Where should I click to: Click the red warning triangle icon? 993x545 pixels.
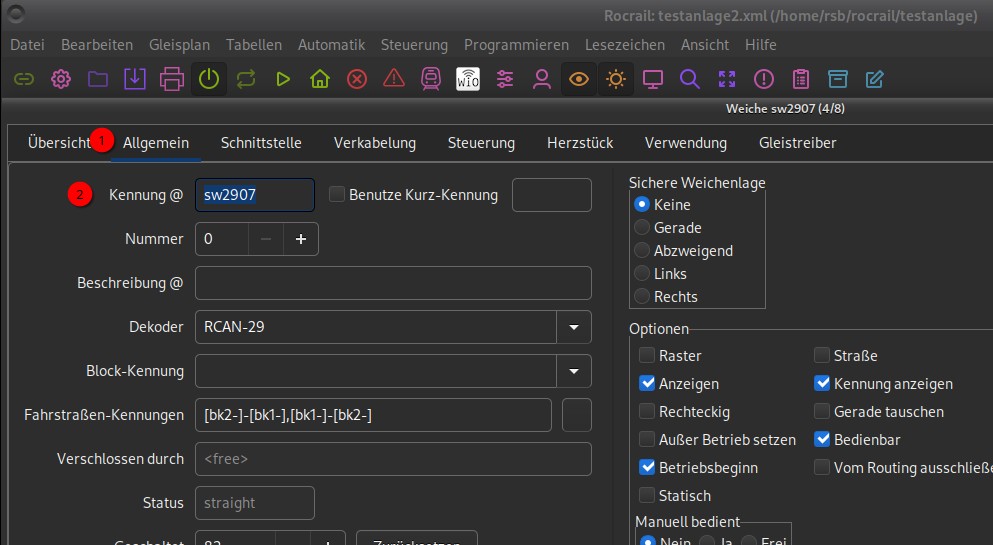pos(394,79)
